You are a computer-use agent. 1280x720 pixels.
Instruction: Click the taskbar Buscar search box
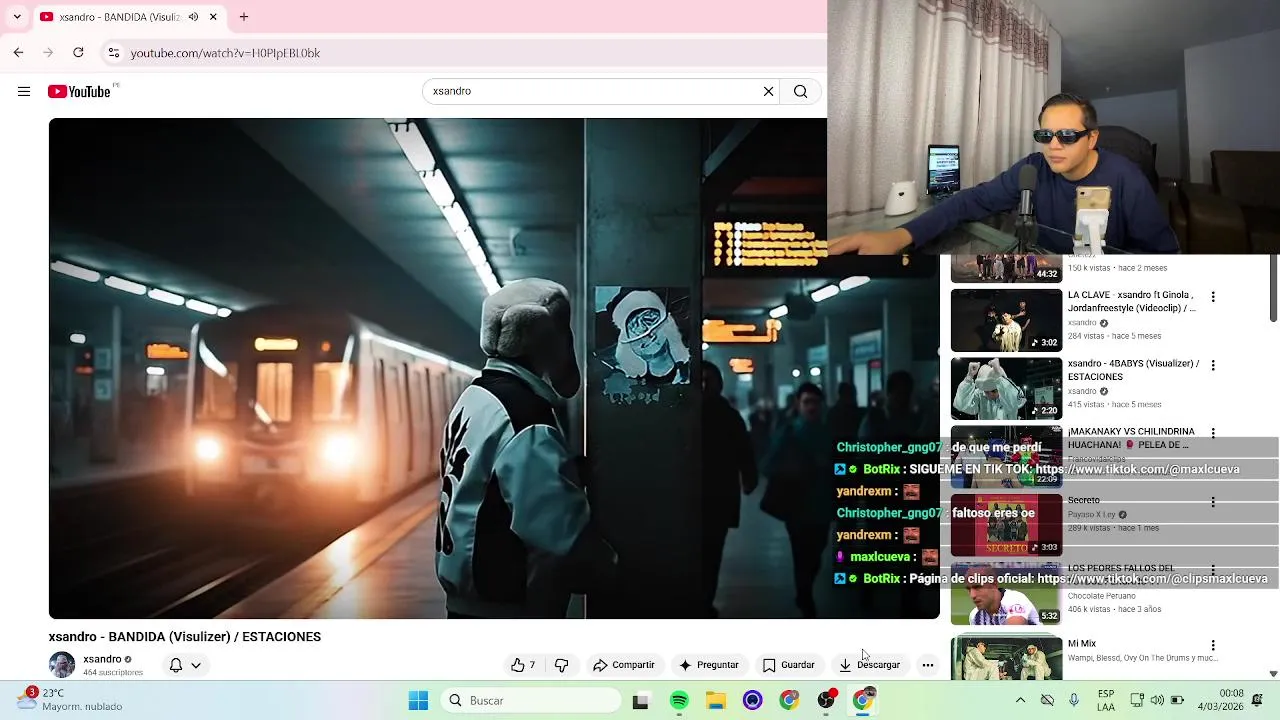[533, 701]
